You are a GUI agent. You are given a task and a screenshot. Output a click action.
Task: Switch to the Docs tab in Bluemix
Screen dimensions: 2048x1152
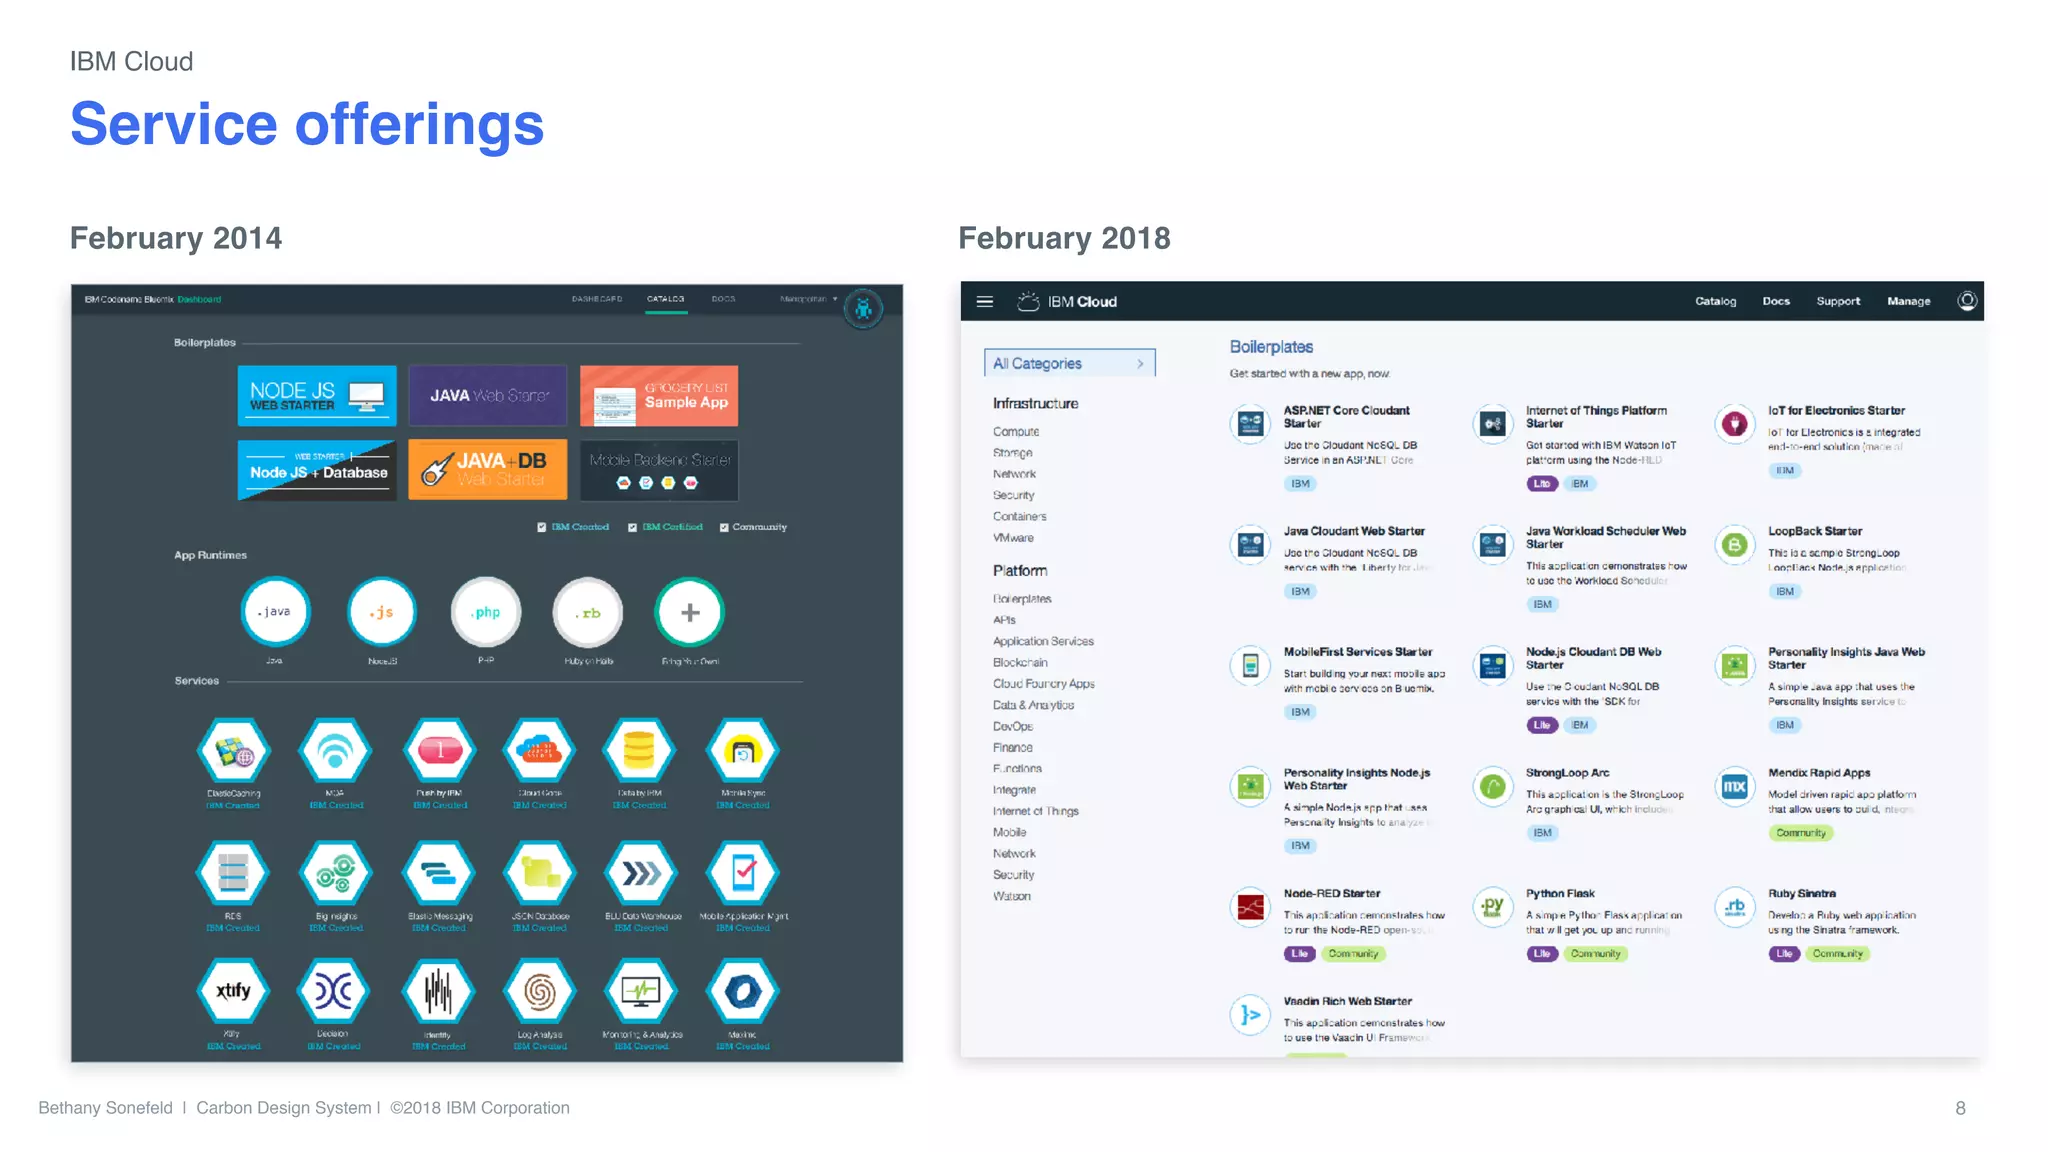[723, 299]
